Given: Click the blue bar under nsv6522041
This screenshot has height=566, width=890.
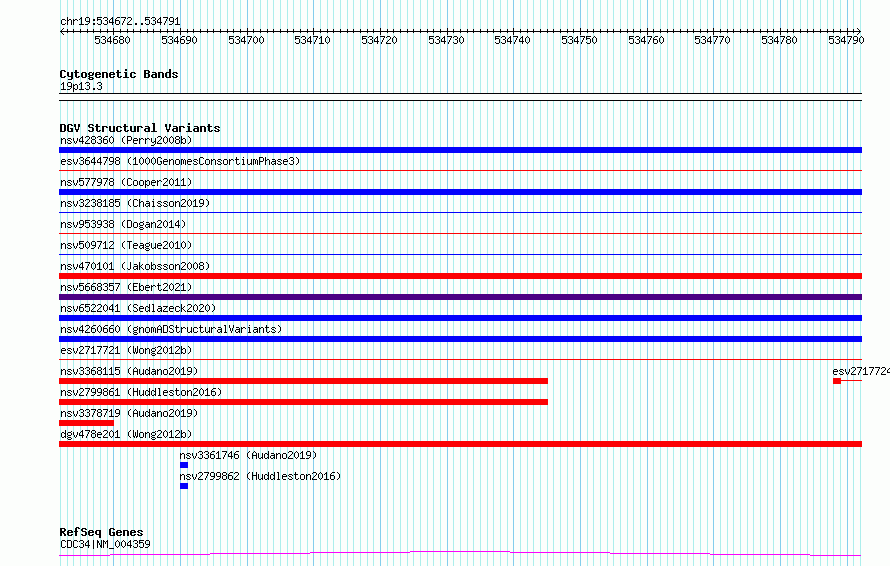Looking at the screenshot, I should 460,318.
